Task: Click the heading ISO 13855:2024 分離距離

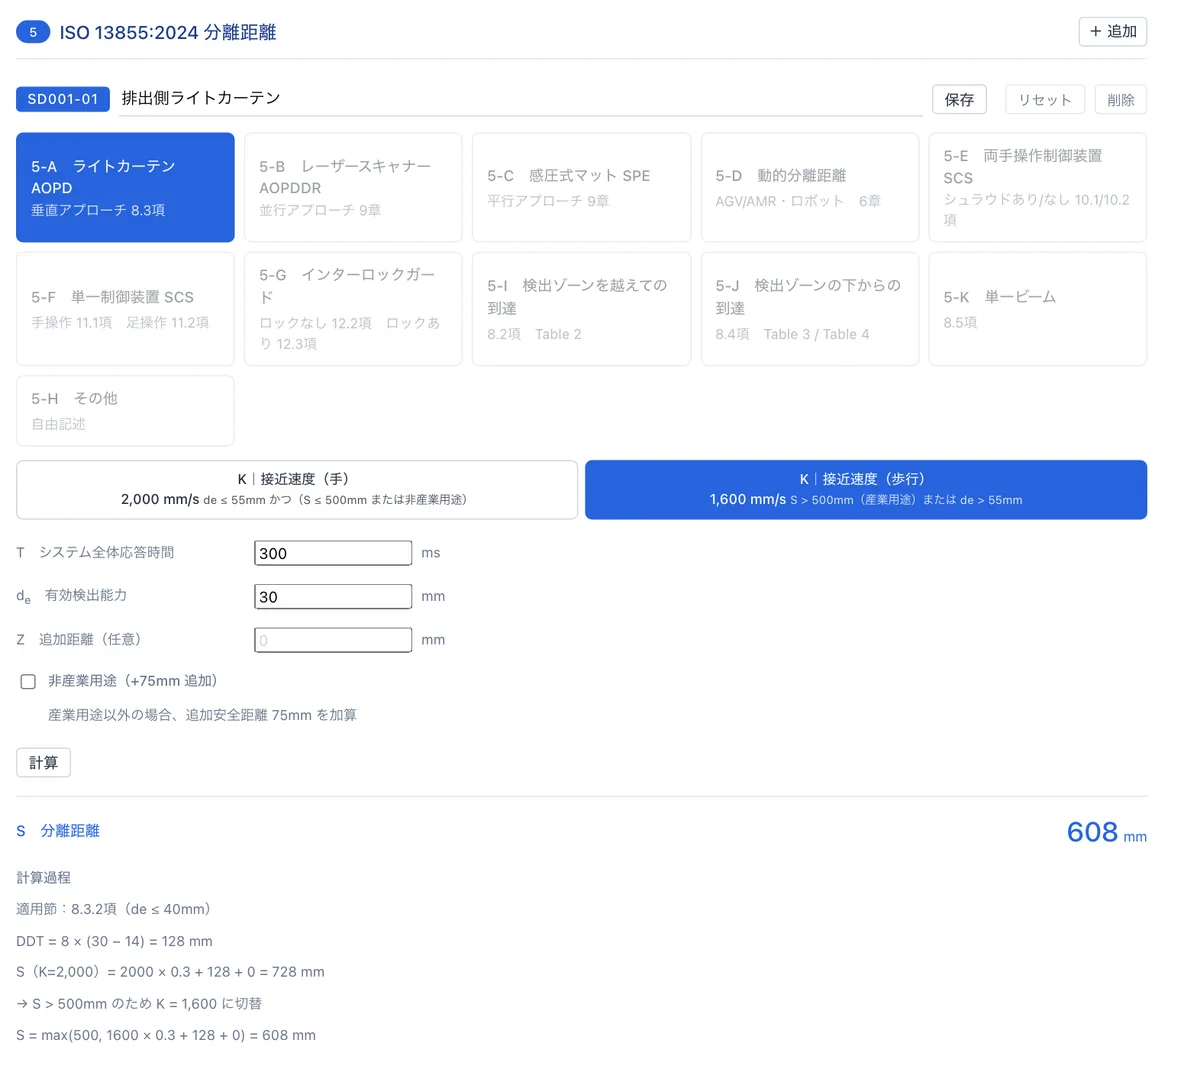Action: click(168, 32)
